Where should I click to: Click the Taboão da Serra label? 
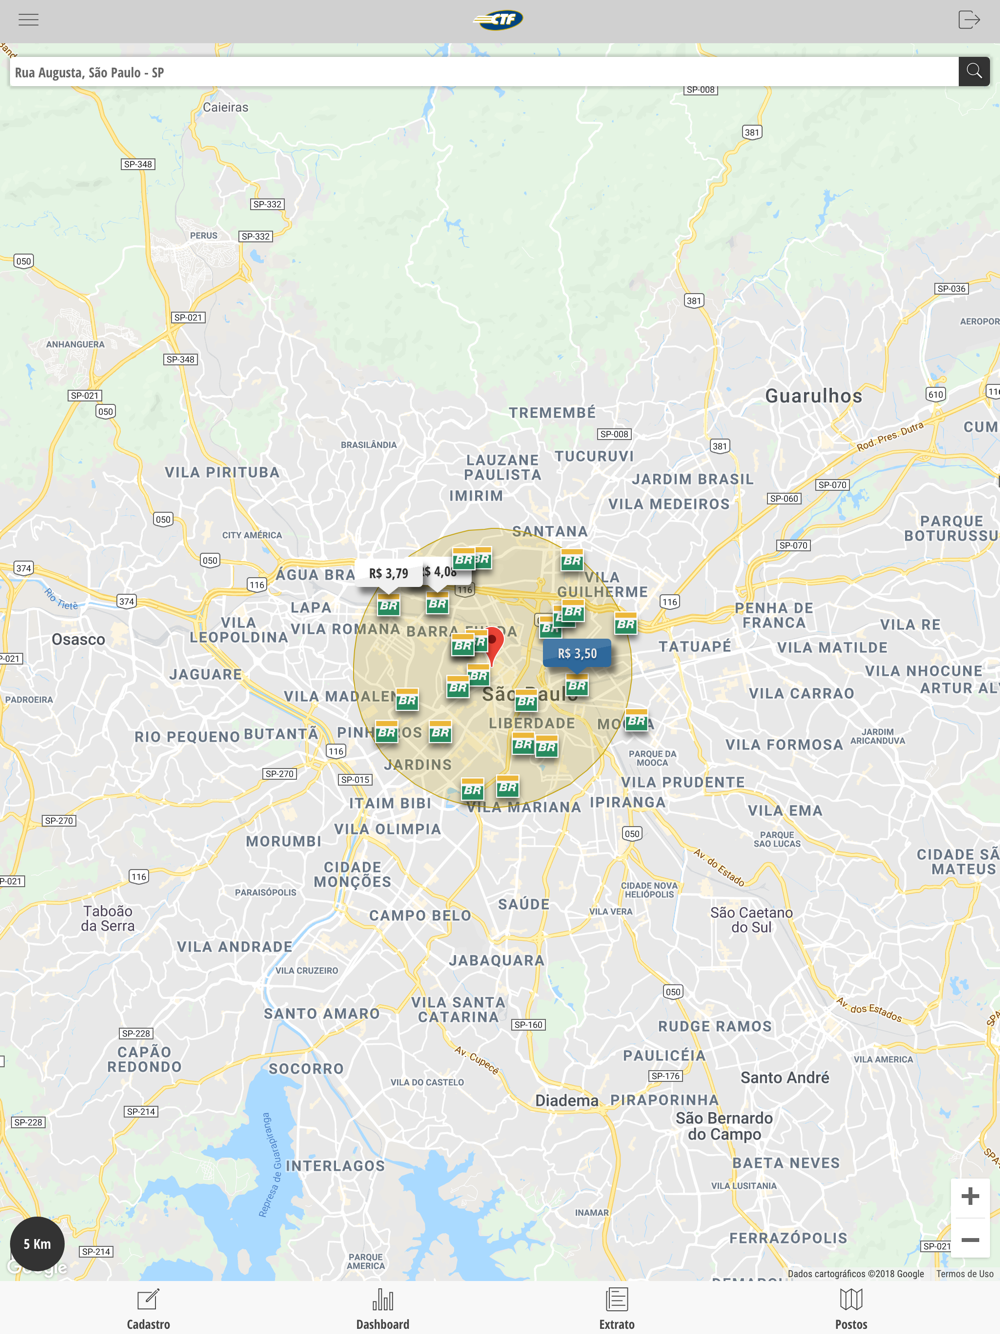pos(108,918)
